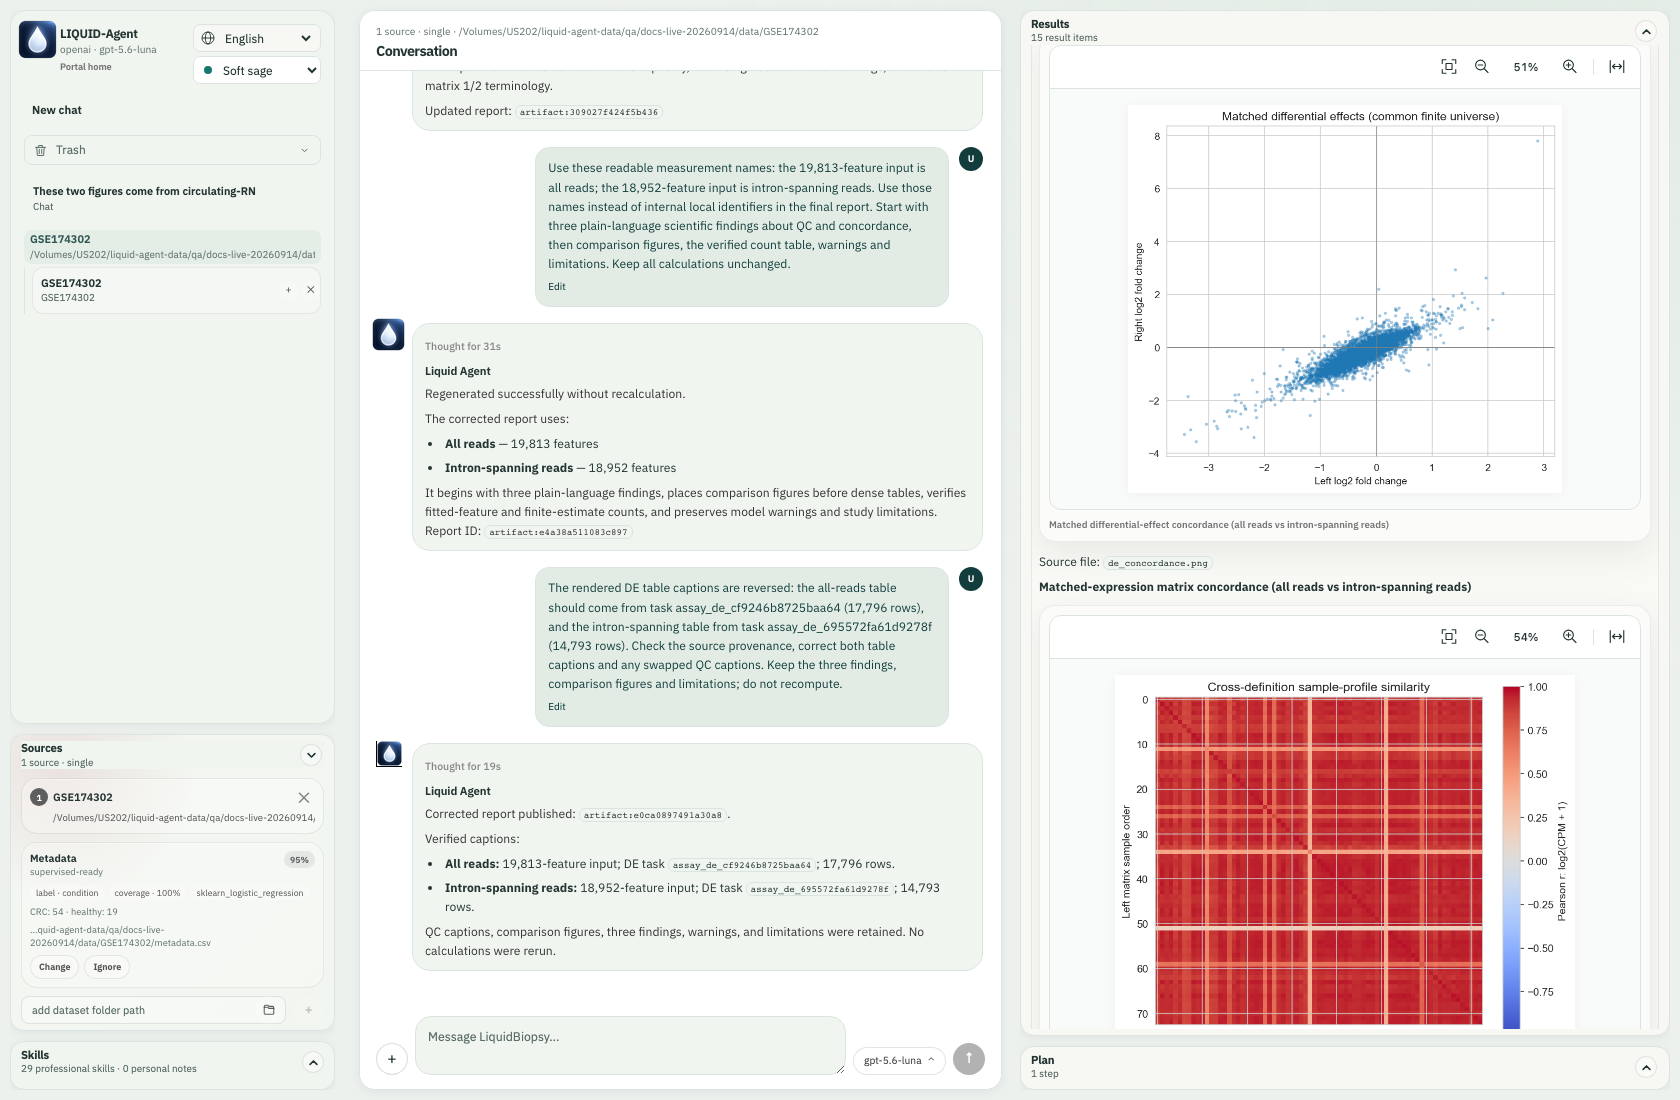Click folder browse icon in dataset path field

[268, 1010]
